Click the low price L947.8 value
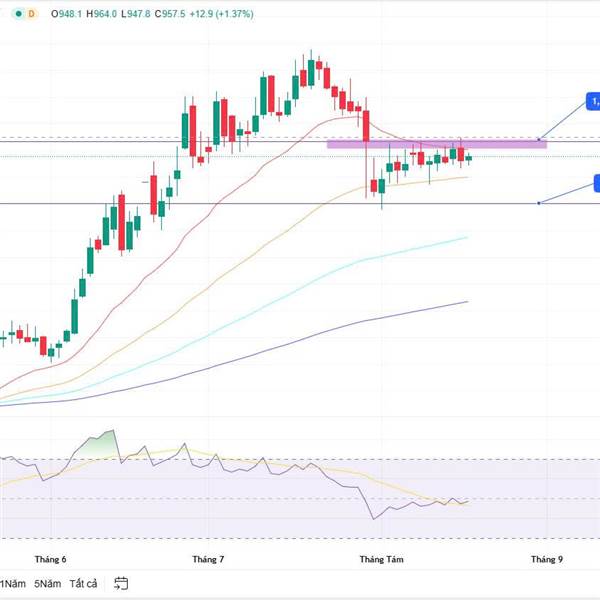The height and width of the screenshot is (600, 600). (135, 14)
